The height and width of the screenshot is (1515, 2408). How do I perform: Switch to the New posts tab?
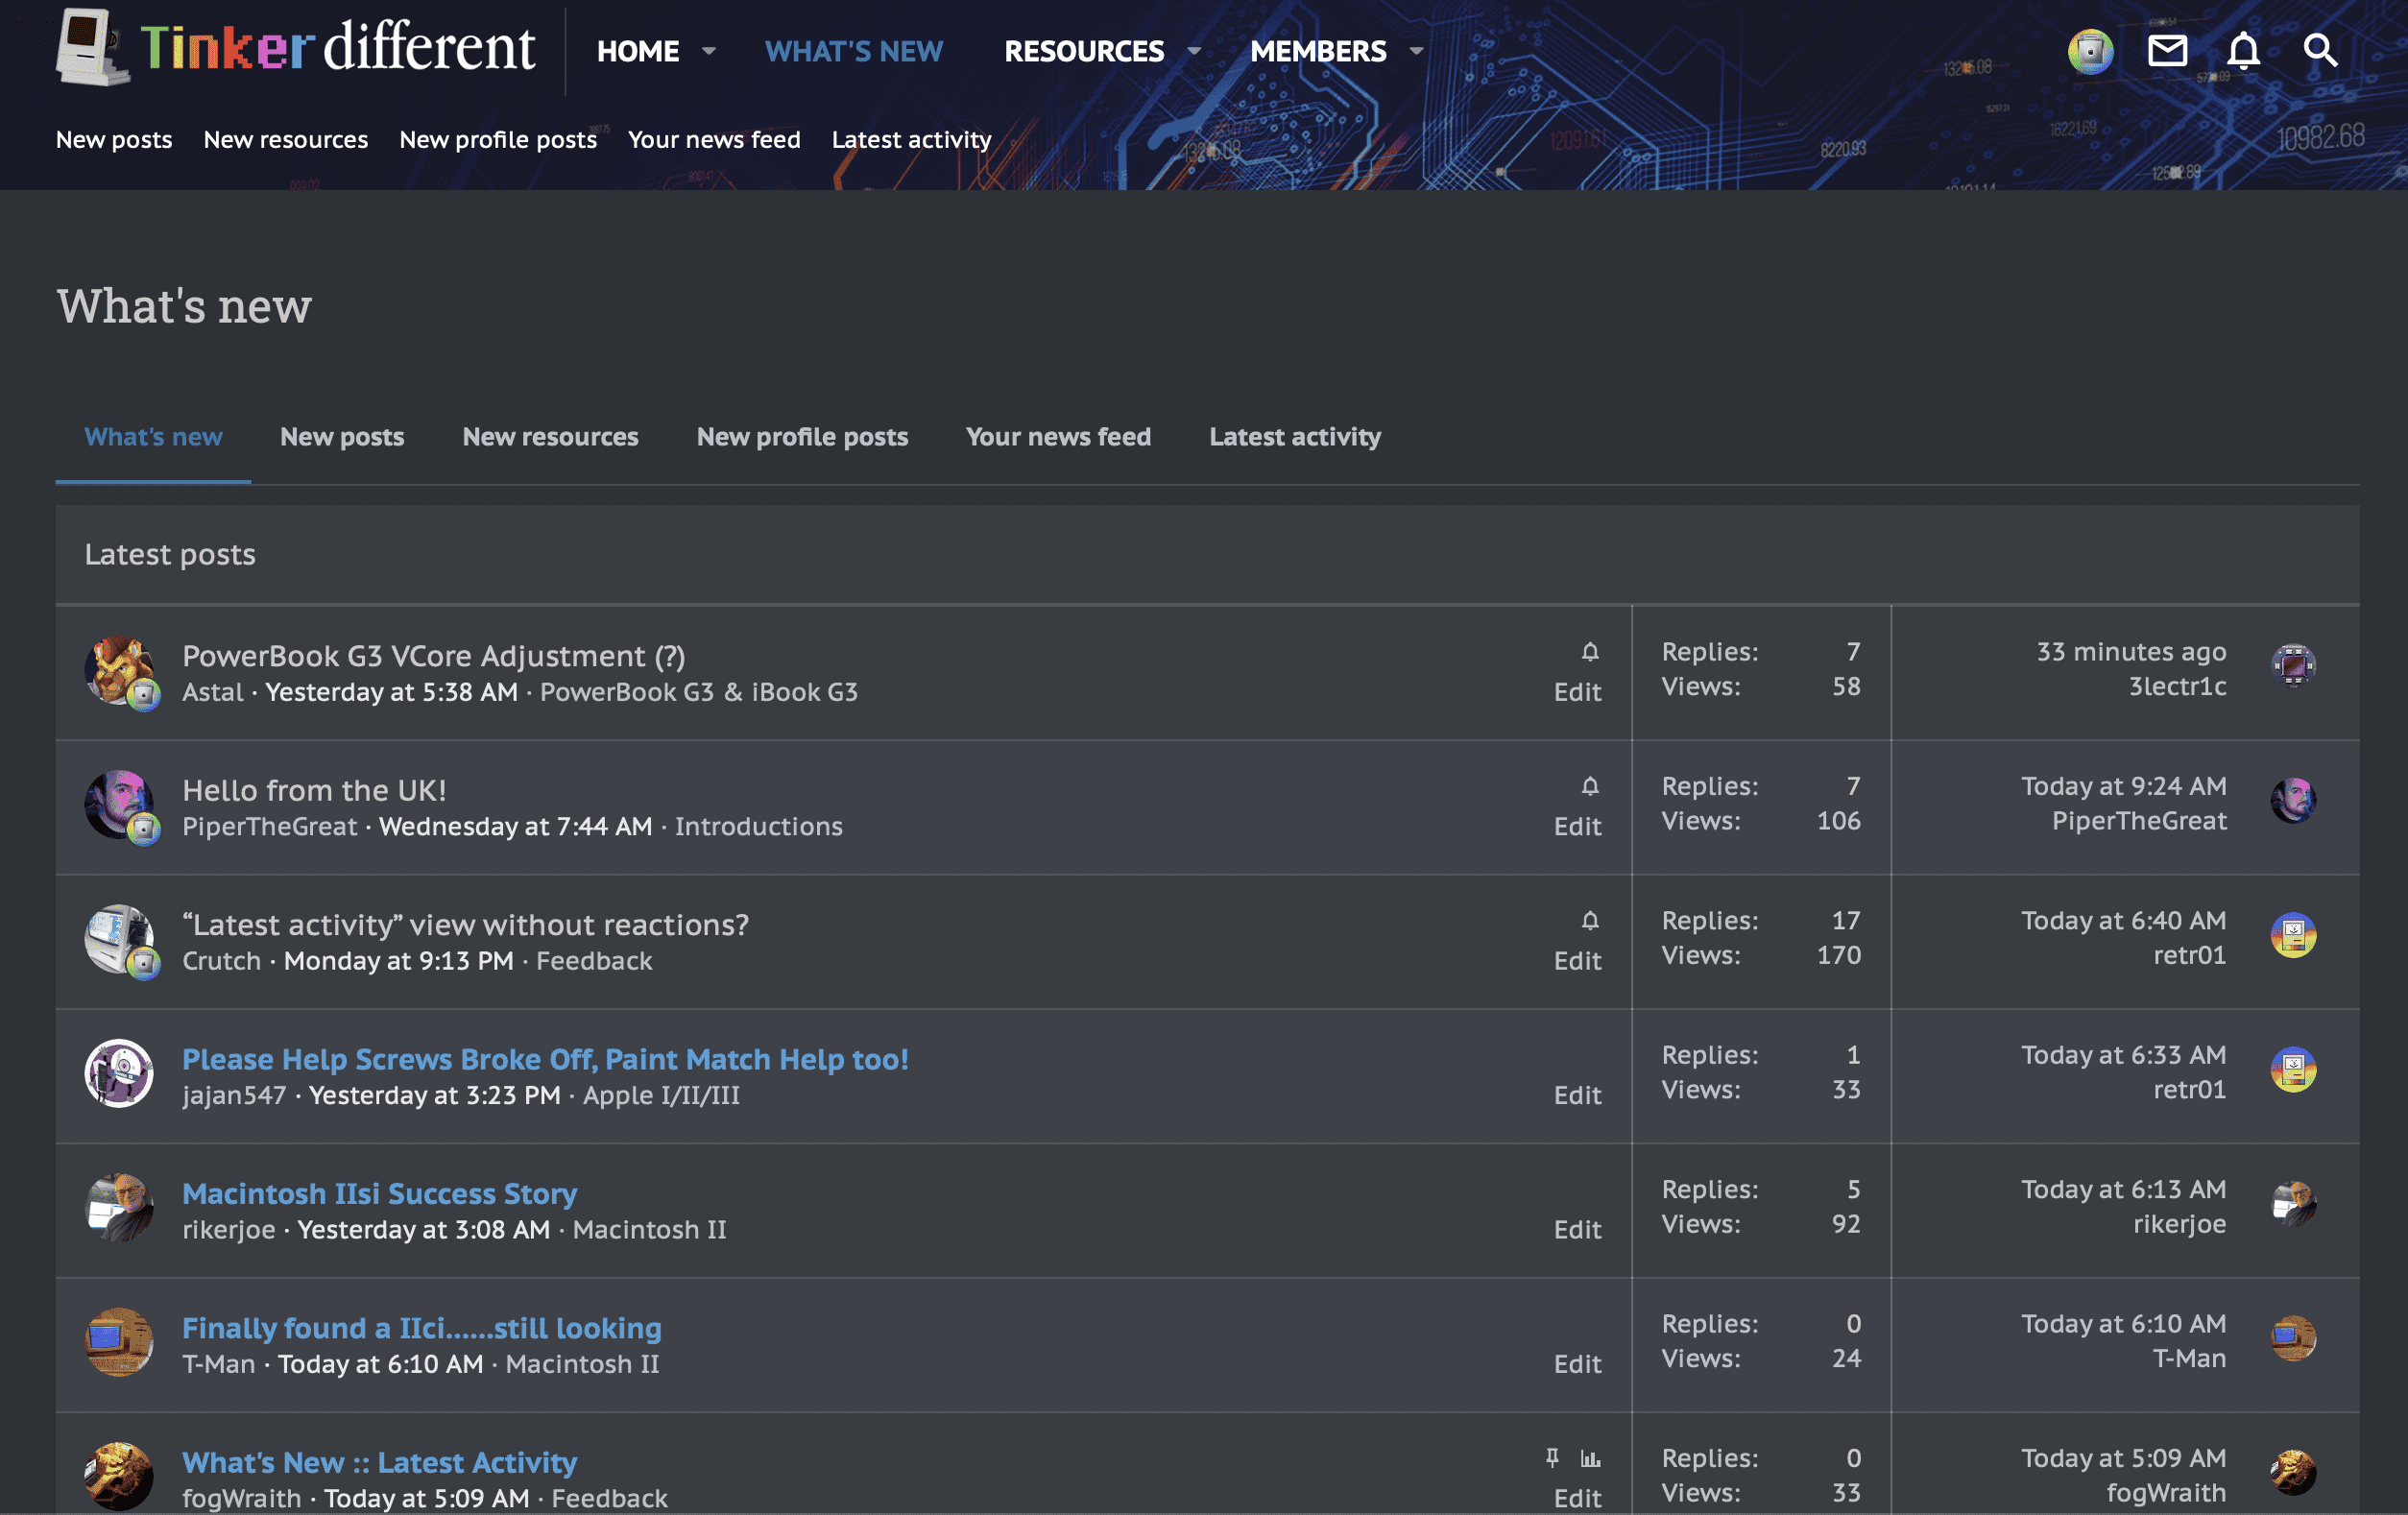tap(342, 437)
